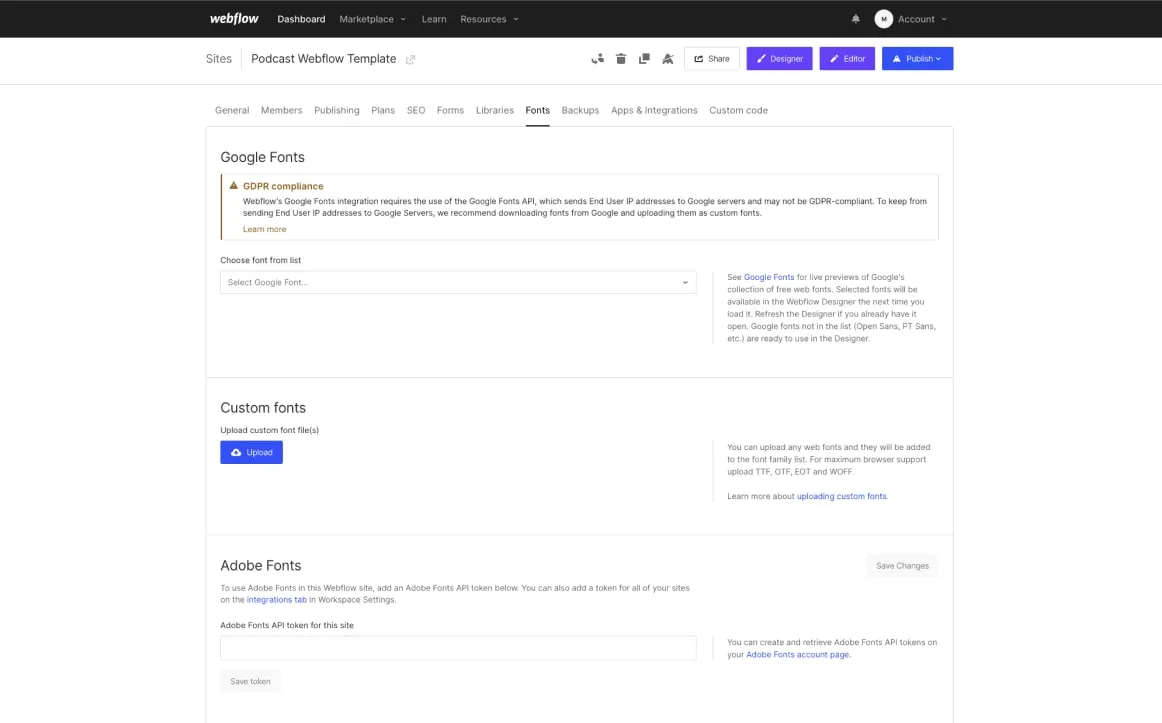
Task: Click the transfer site icon
Action: [x=597, y=59]
